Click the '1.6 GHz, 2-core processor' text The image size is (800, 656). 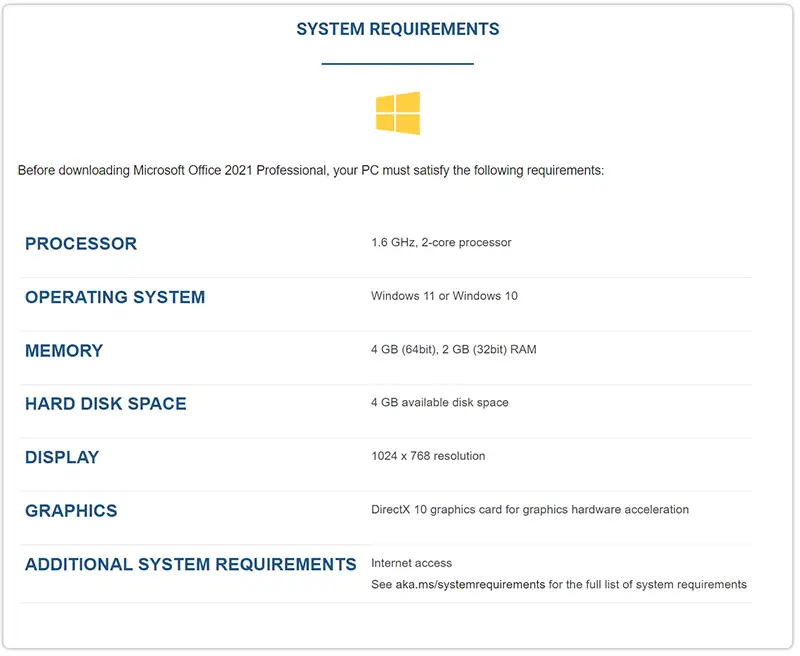click(x=441, y=243)
